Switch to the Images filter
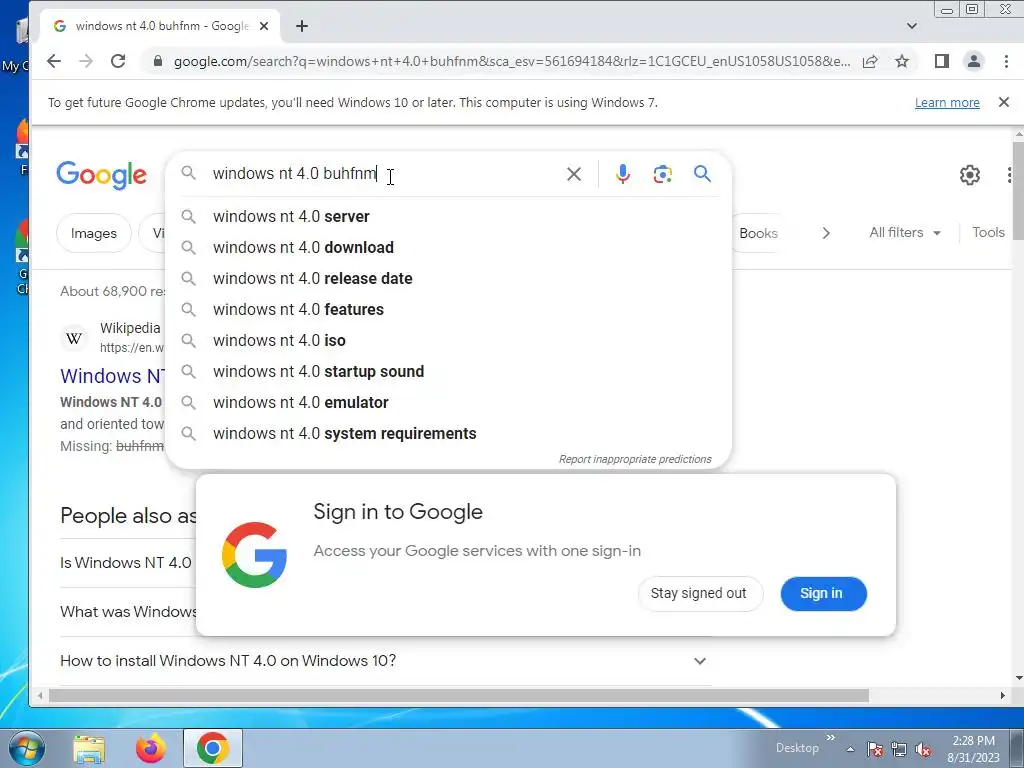Screen dimensions: 1024x768 (93, 233)
